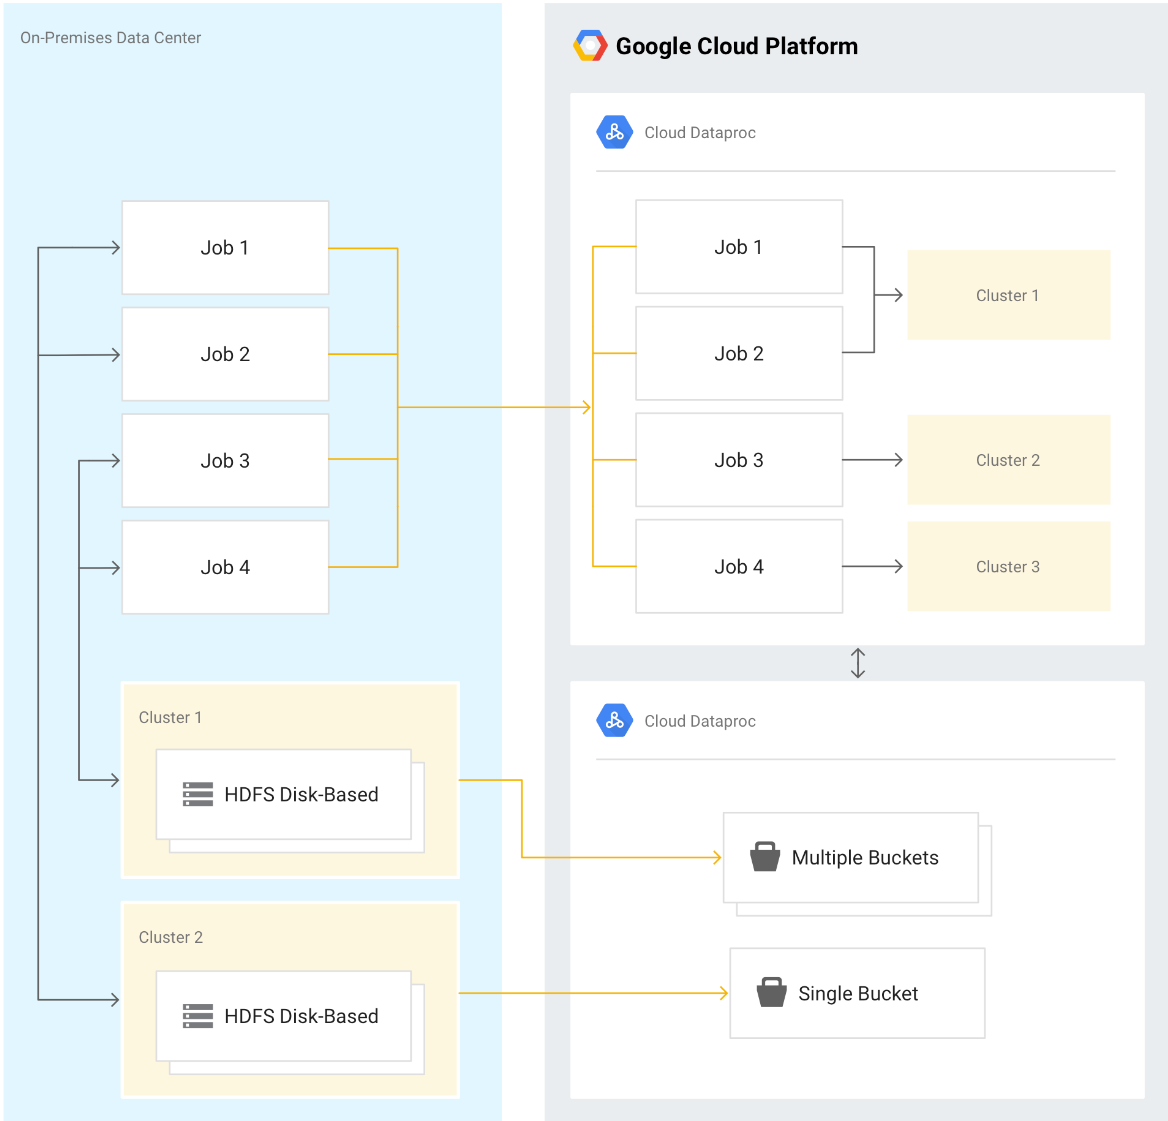The width and height of the screenshot is (1168, 1121).
Task: Select the Cloud Dataproc Job 1 box
Action: click(739, 247)
